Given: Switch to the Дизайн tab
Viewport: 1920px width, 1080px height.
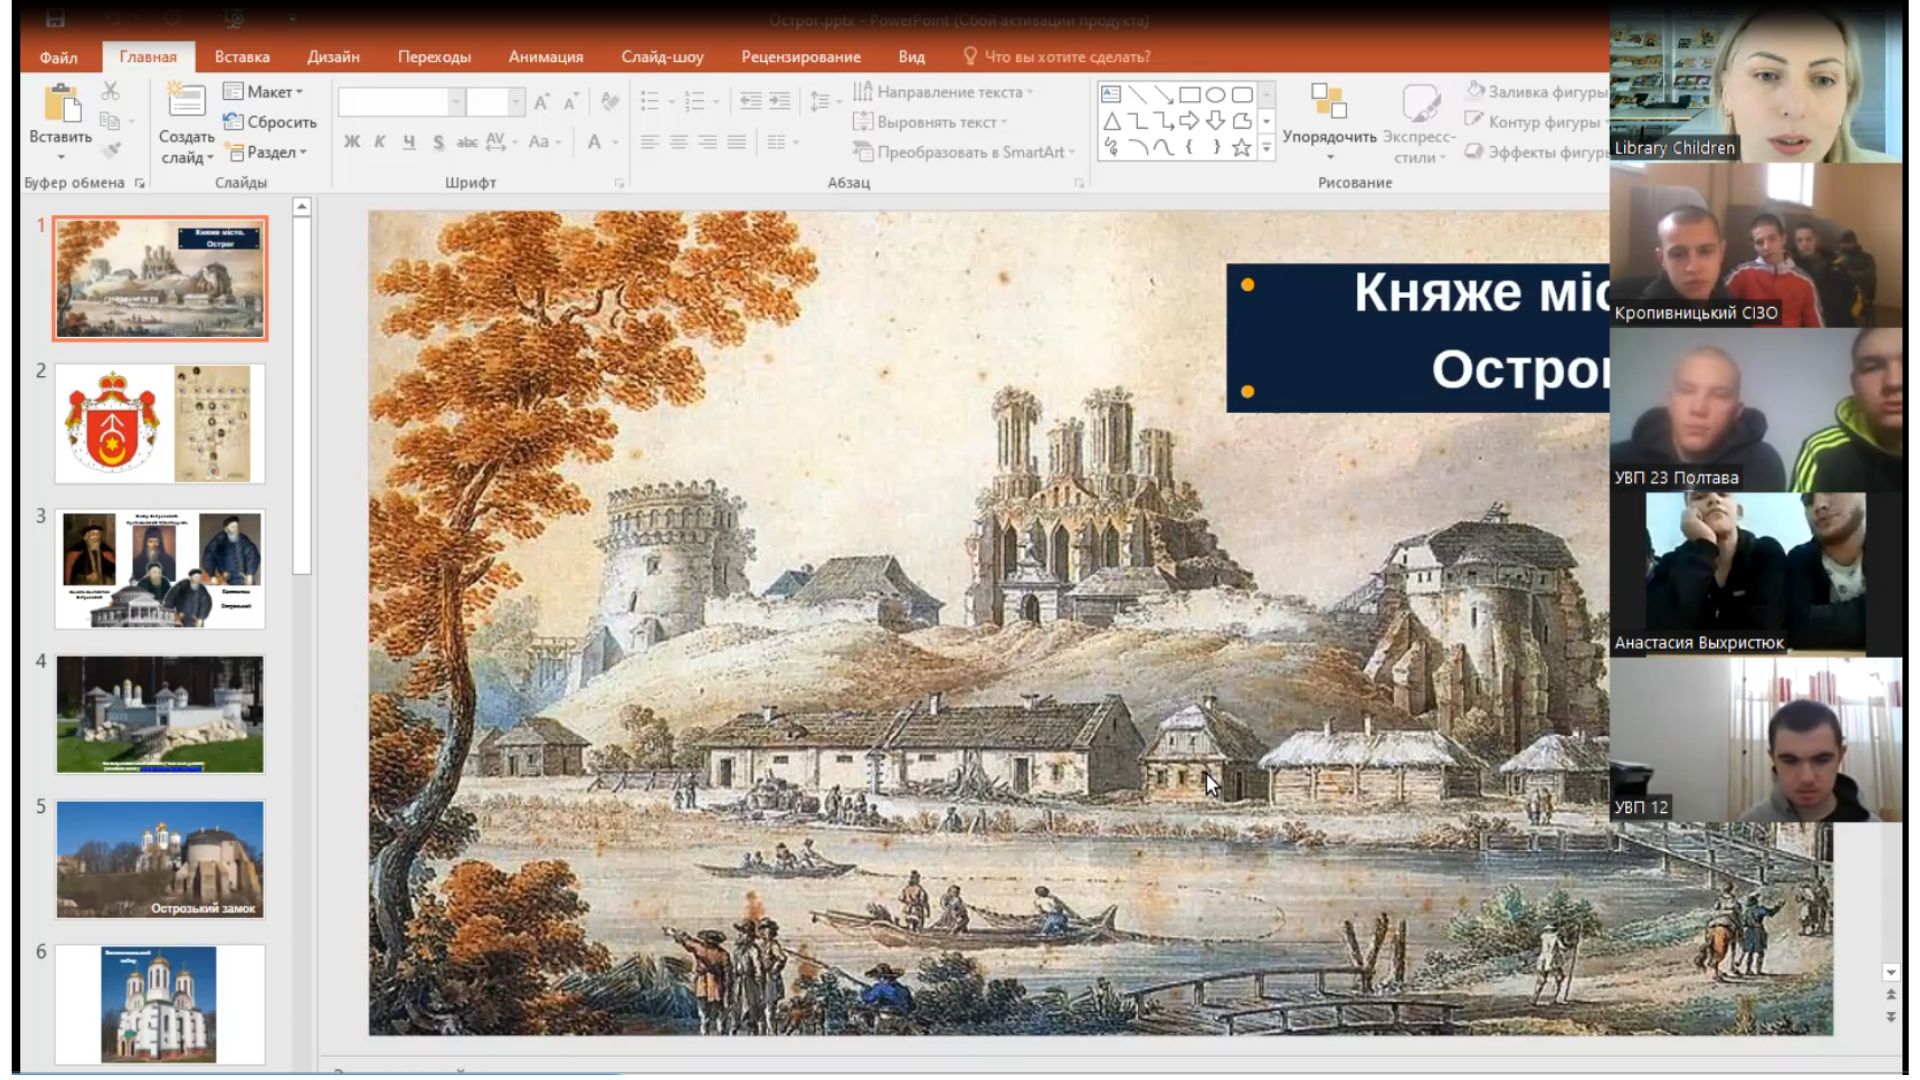Looking at the screenshot, I should (x=333, y=57).
